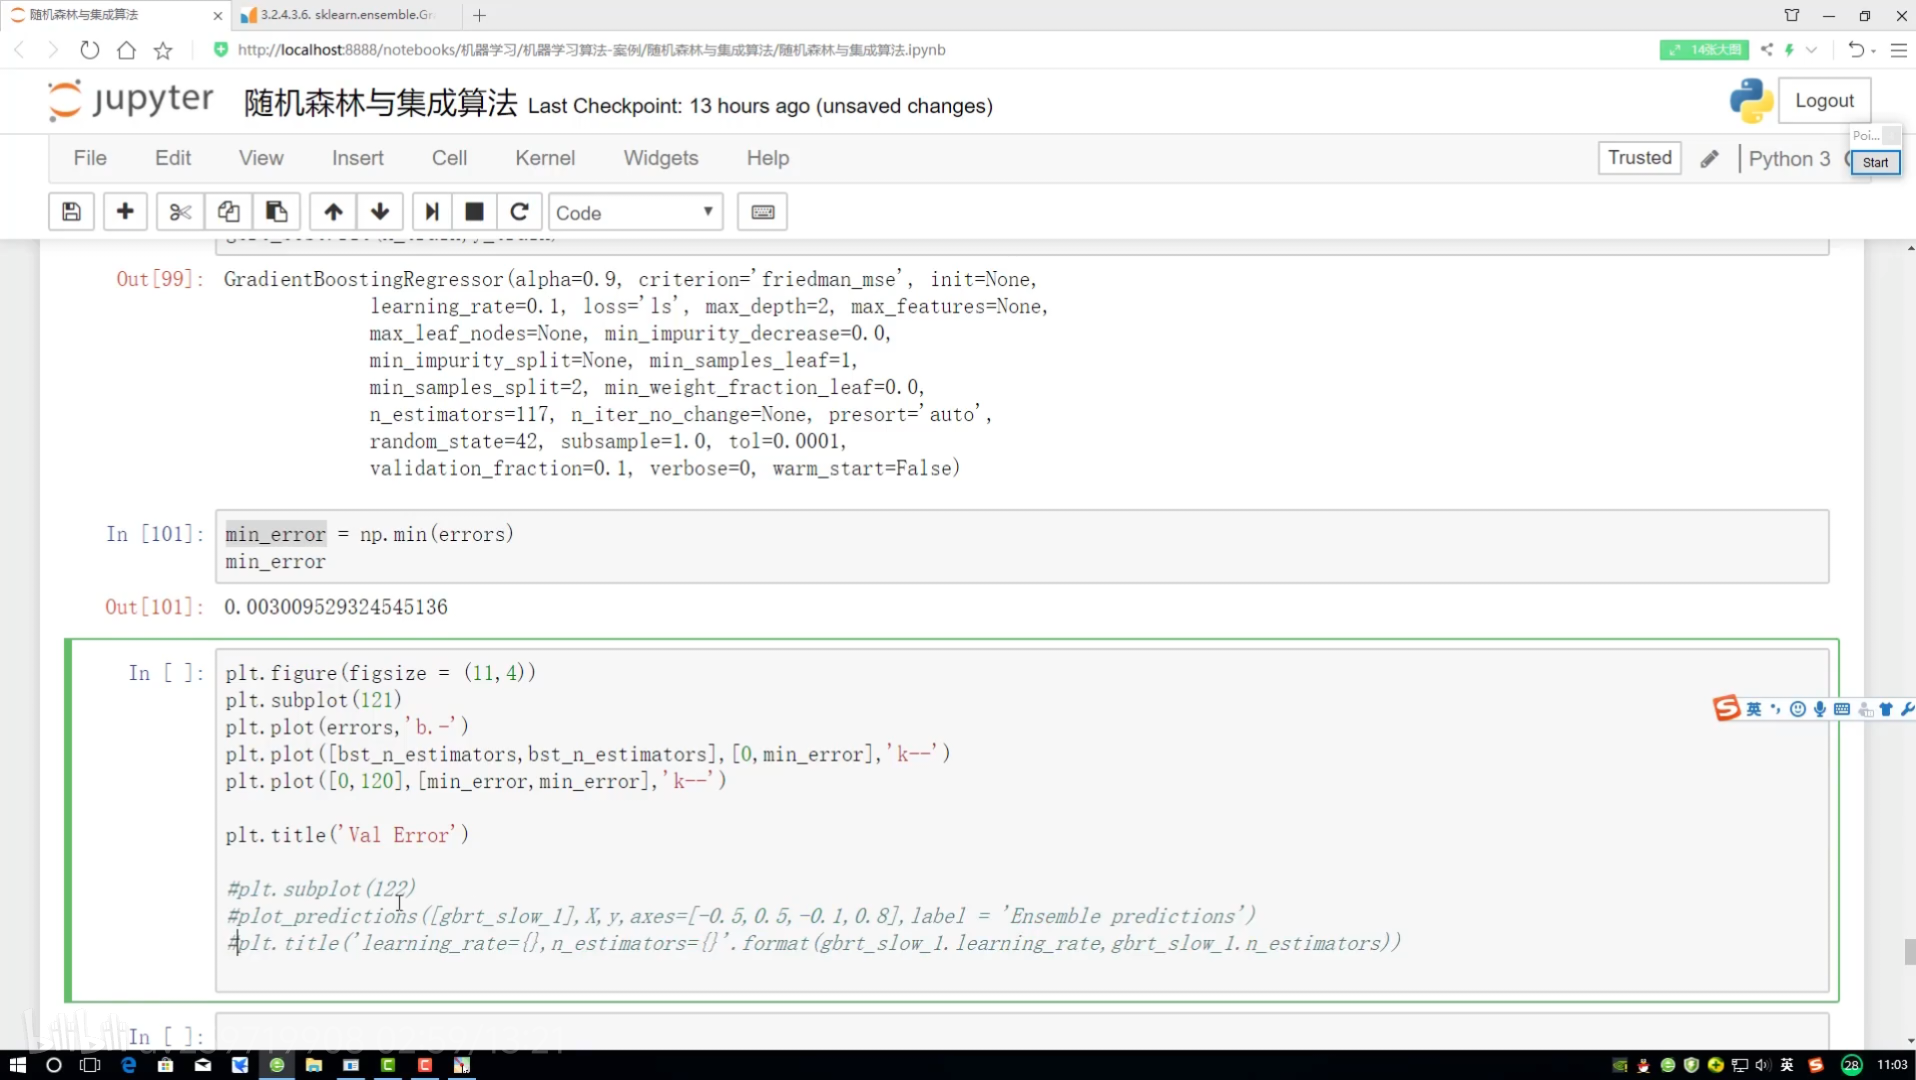The width and height of the screenshot is (1916, 1080).
Task: Open the File menu
Action: pos(90,158)
